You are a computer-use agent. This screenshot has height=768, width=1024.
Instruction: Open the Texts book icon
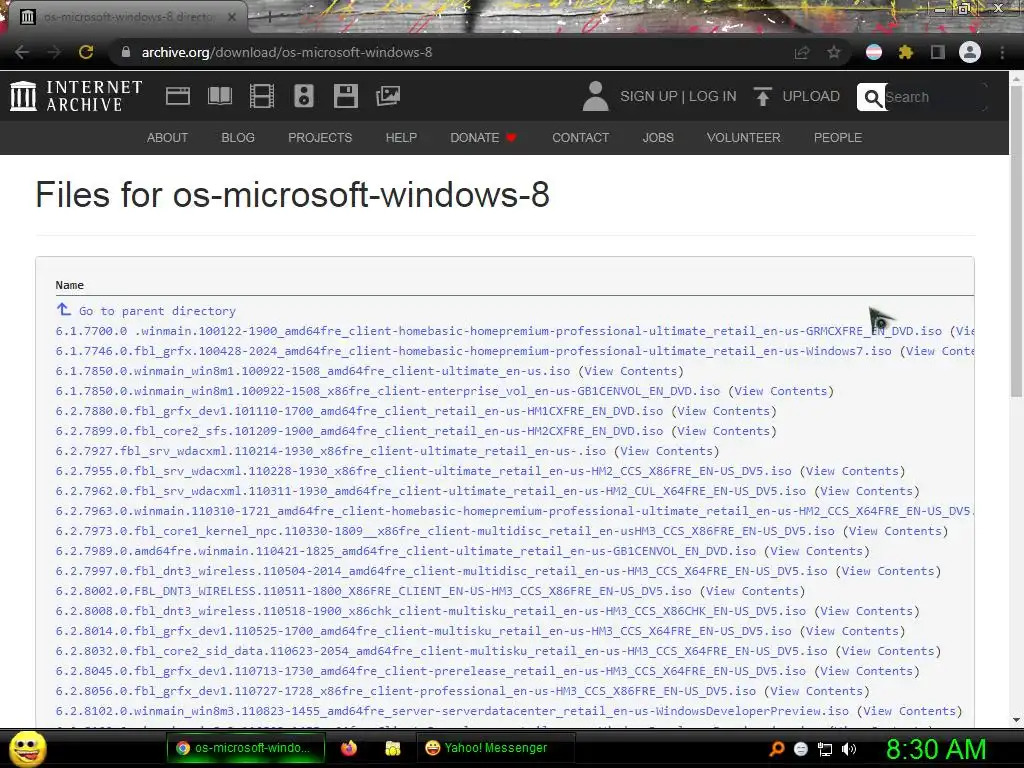219,96
